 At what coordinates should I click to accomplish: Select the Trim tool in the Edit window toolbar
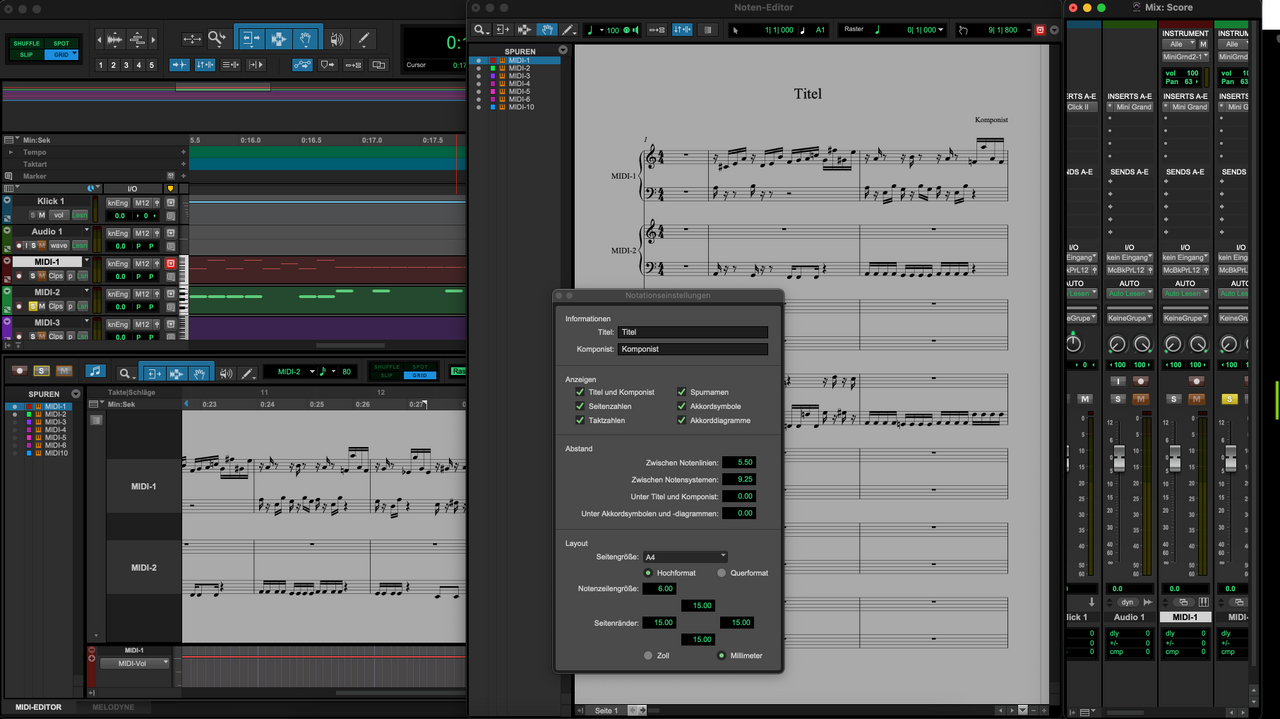[x=250, y=39]
